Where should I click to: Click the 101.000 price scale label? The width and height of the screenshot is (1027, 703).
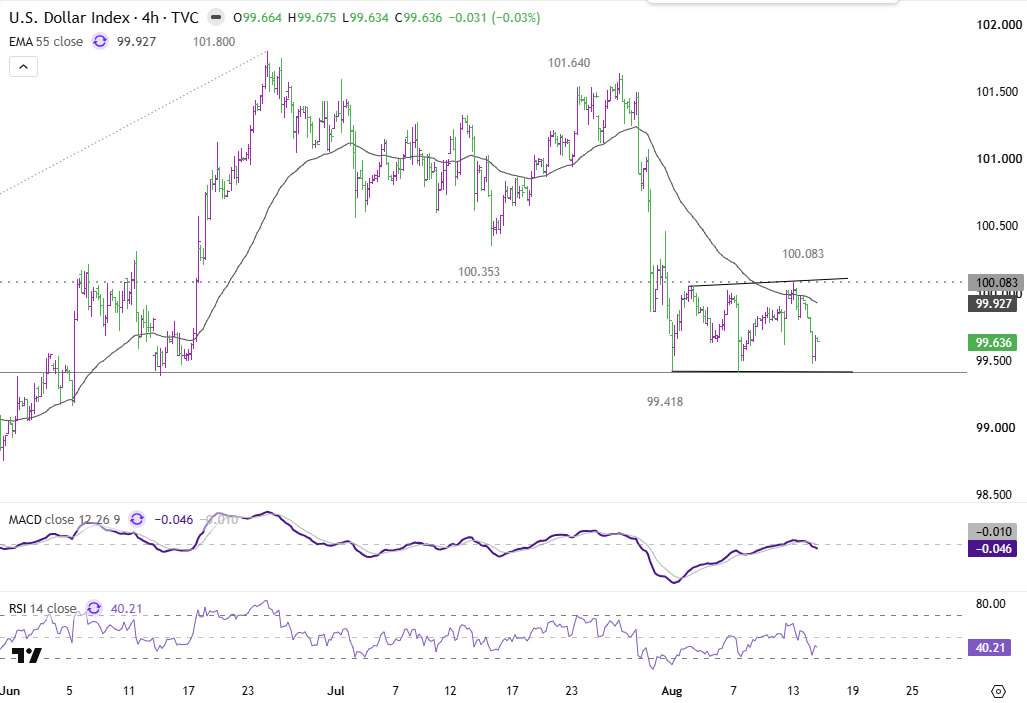coord(998,159)
